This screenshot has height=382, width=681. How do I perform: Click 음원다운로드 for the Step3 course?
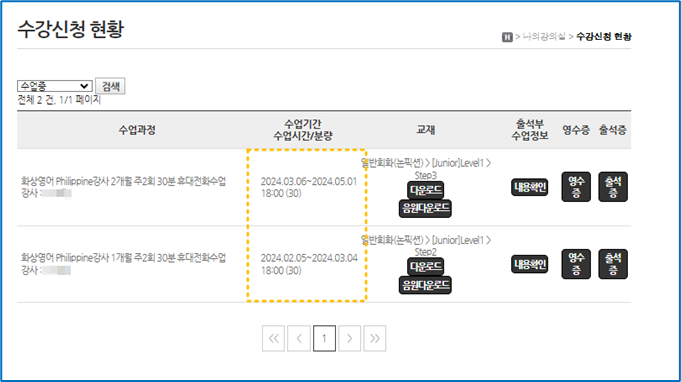425,208
